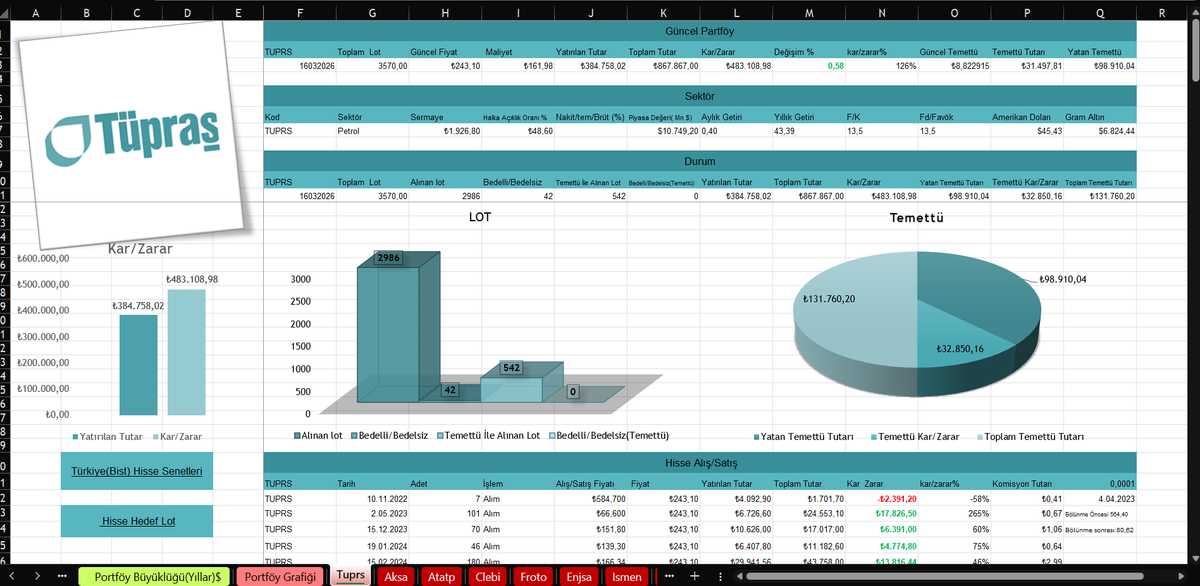Switch to the Froto sheet tab
This screenshot has height=586, width=1200.
[x=534, y=576]
